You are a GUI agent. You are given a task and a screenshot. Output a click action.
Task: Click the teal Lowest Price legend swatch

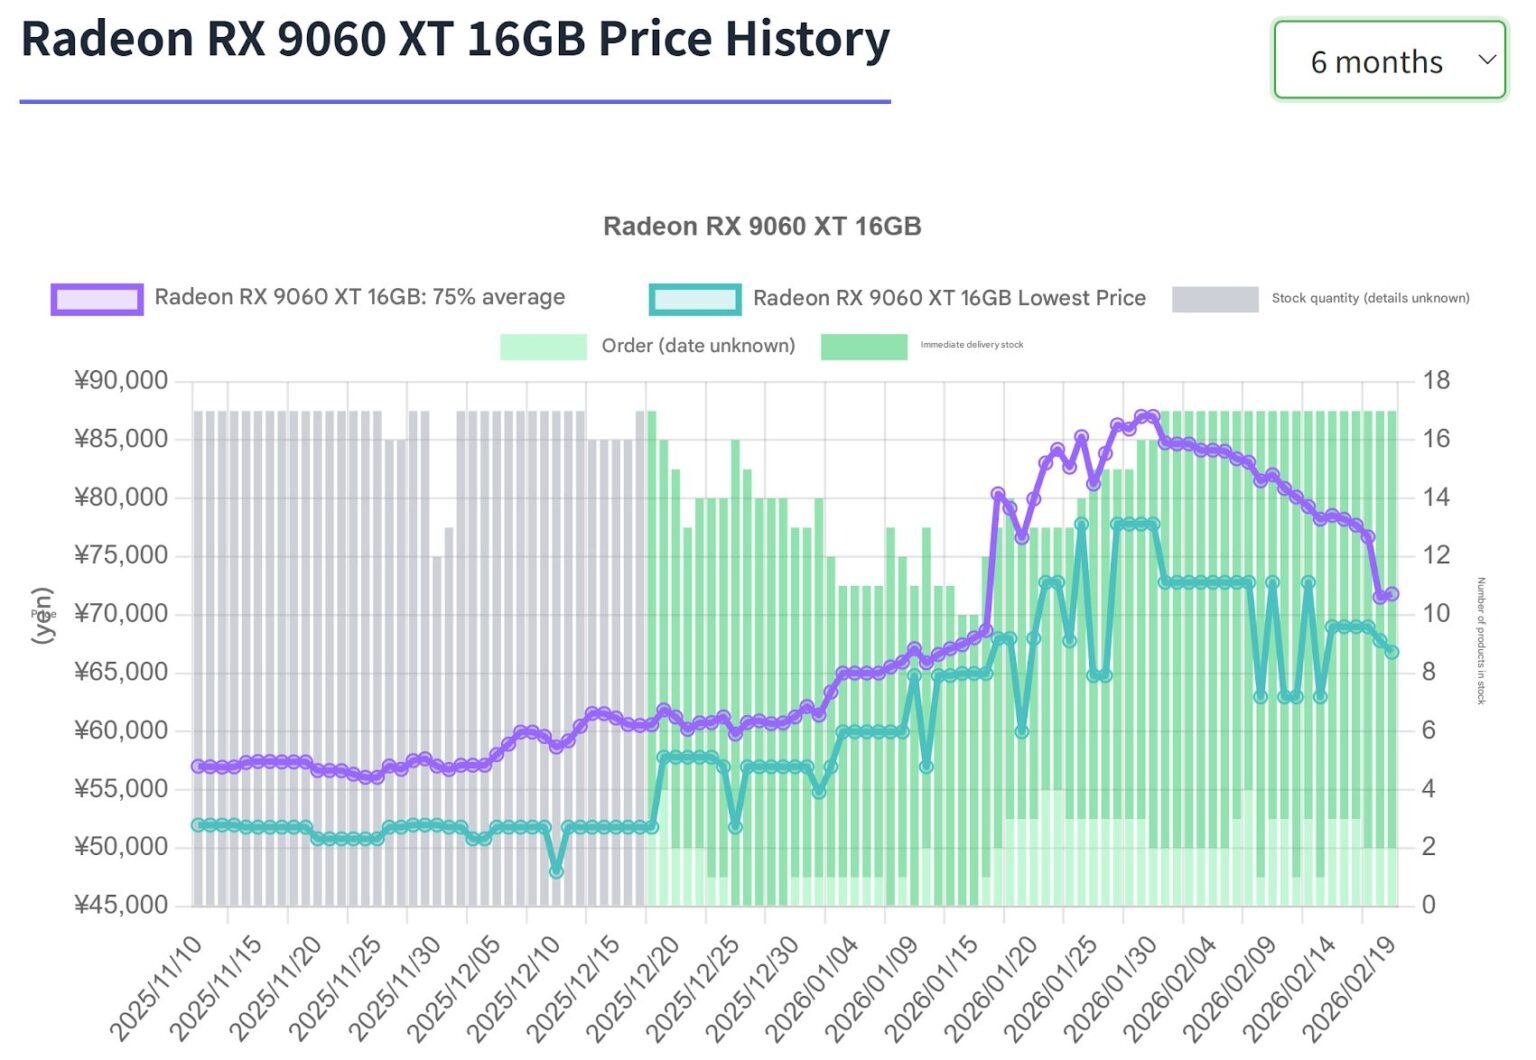coord(694,298)
